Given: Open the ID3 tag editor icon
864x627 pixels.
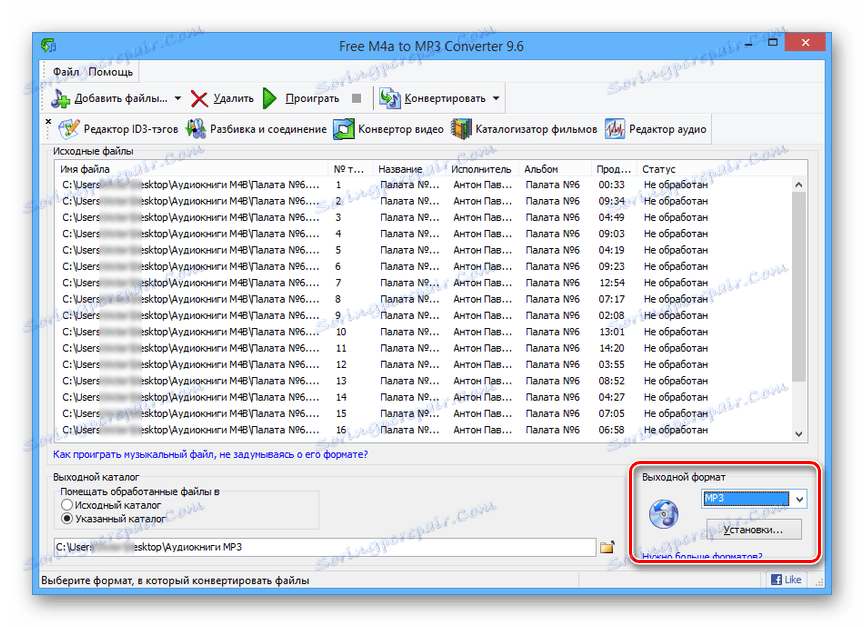Looking at the screenshot, I should pos(69,129).
